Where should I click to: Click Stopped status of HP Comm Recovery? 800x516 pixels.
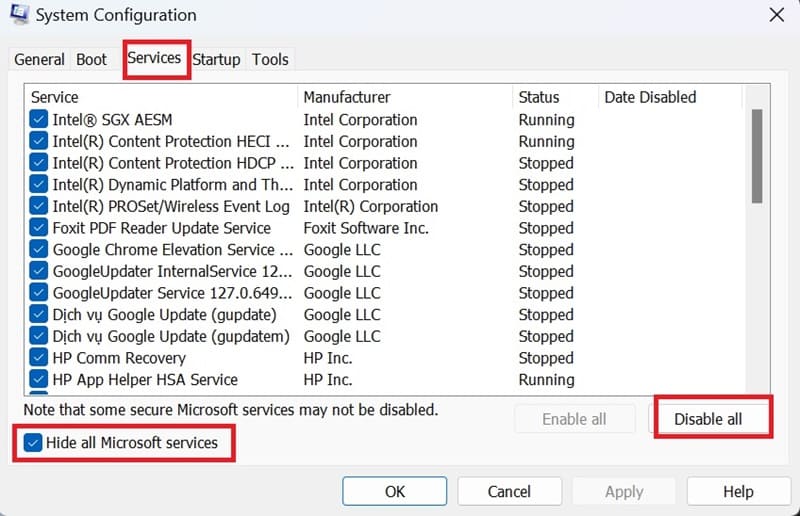pyautogui.click(x=546, y=358)
